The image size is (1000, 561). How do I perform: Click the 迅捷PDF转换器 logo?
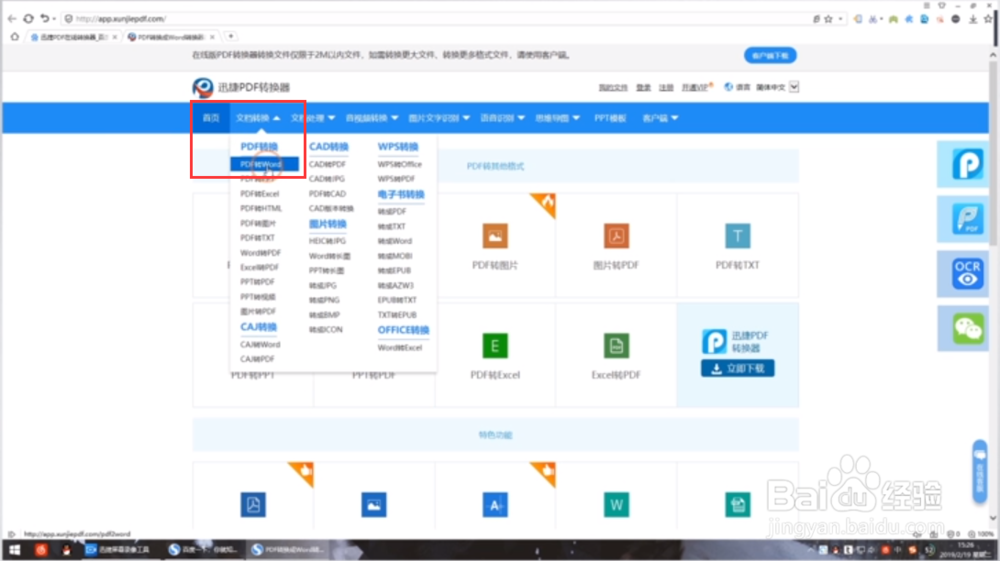tap(241, 87)
